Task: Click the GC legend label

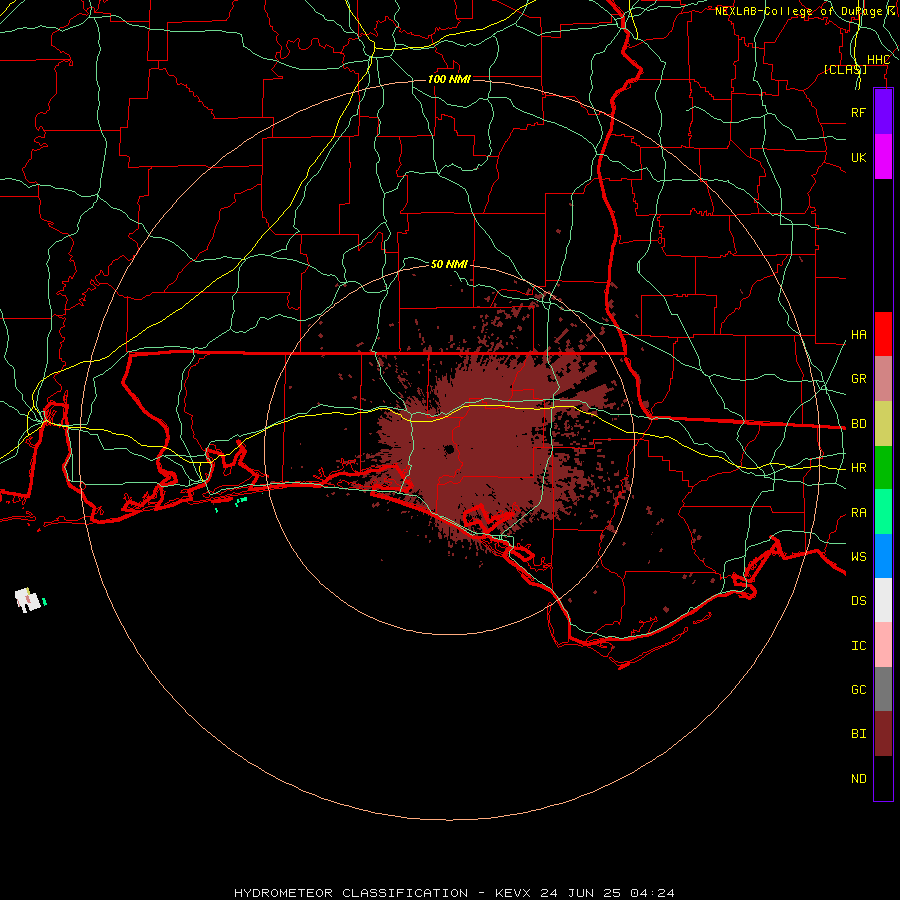Action: tap(858, 690)
